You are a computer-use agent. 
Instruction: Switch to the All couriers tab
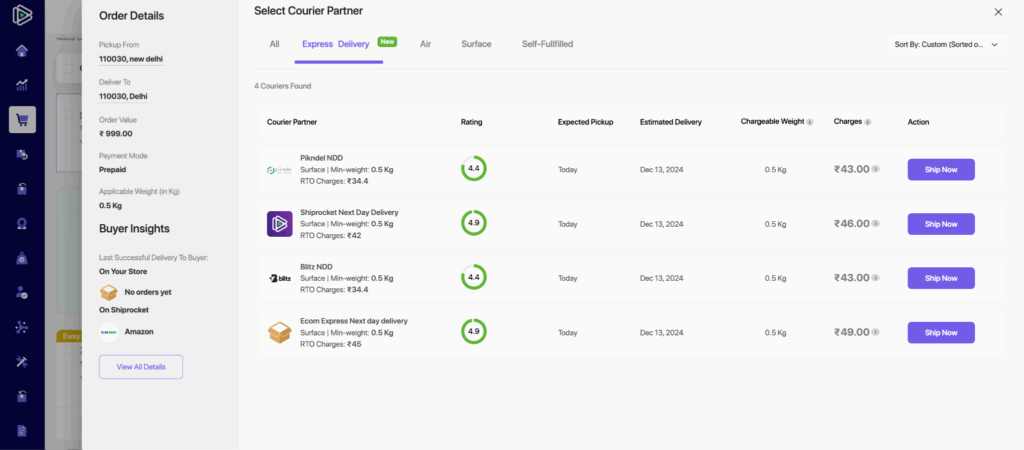[274, 44]
